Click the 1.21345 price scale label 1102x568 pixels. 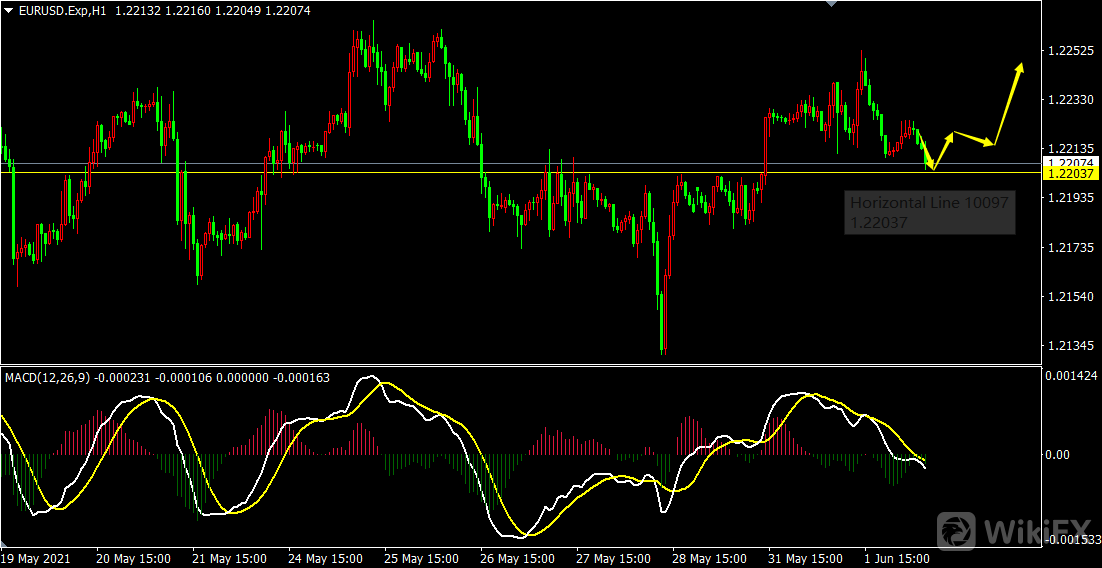1069,346
